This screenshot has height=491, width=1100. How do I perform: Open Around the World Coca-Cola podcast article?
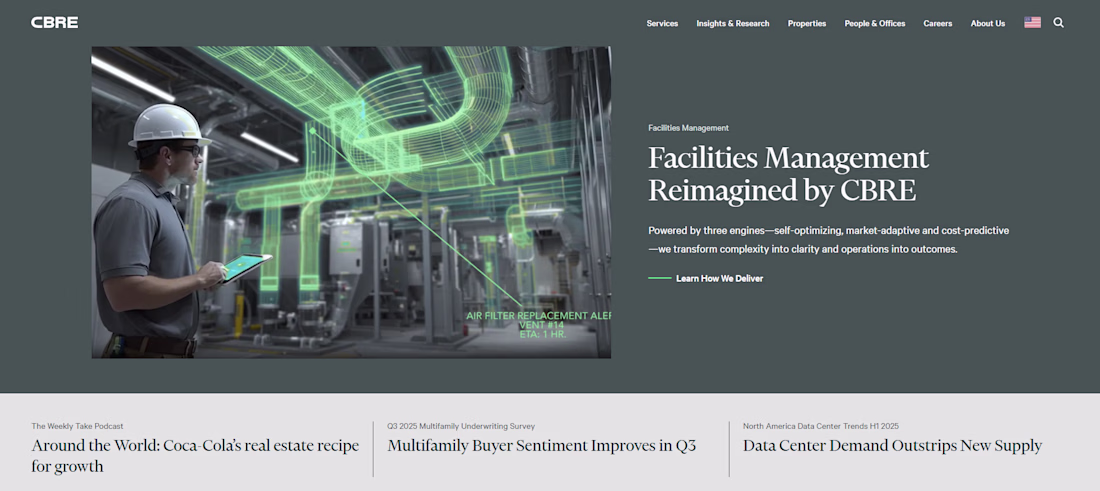pos(195,455)
